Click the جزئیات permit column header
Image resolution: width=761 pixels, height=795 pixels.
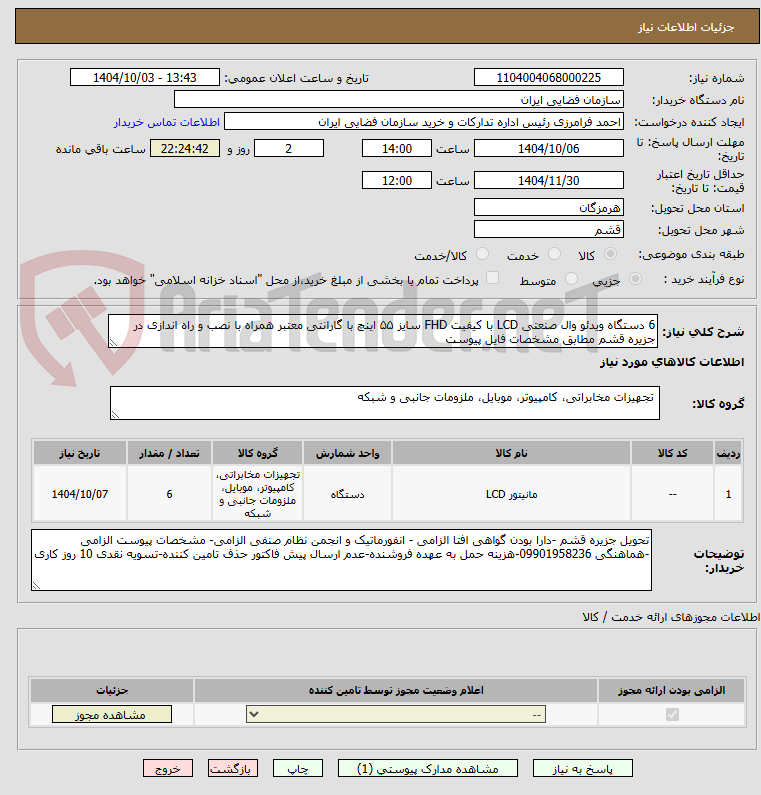pos(112,690)
